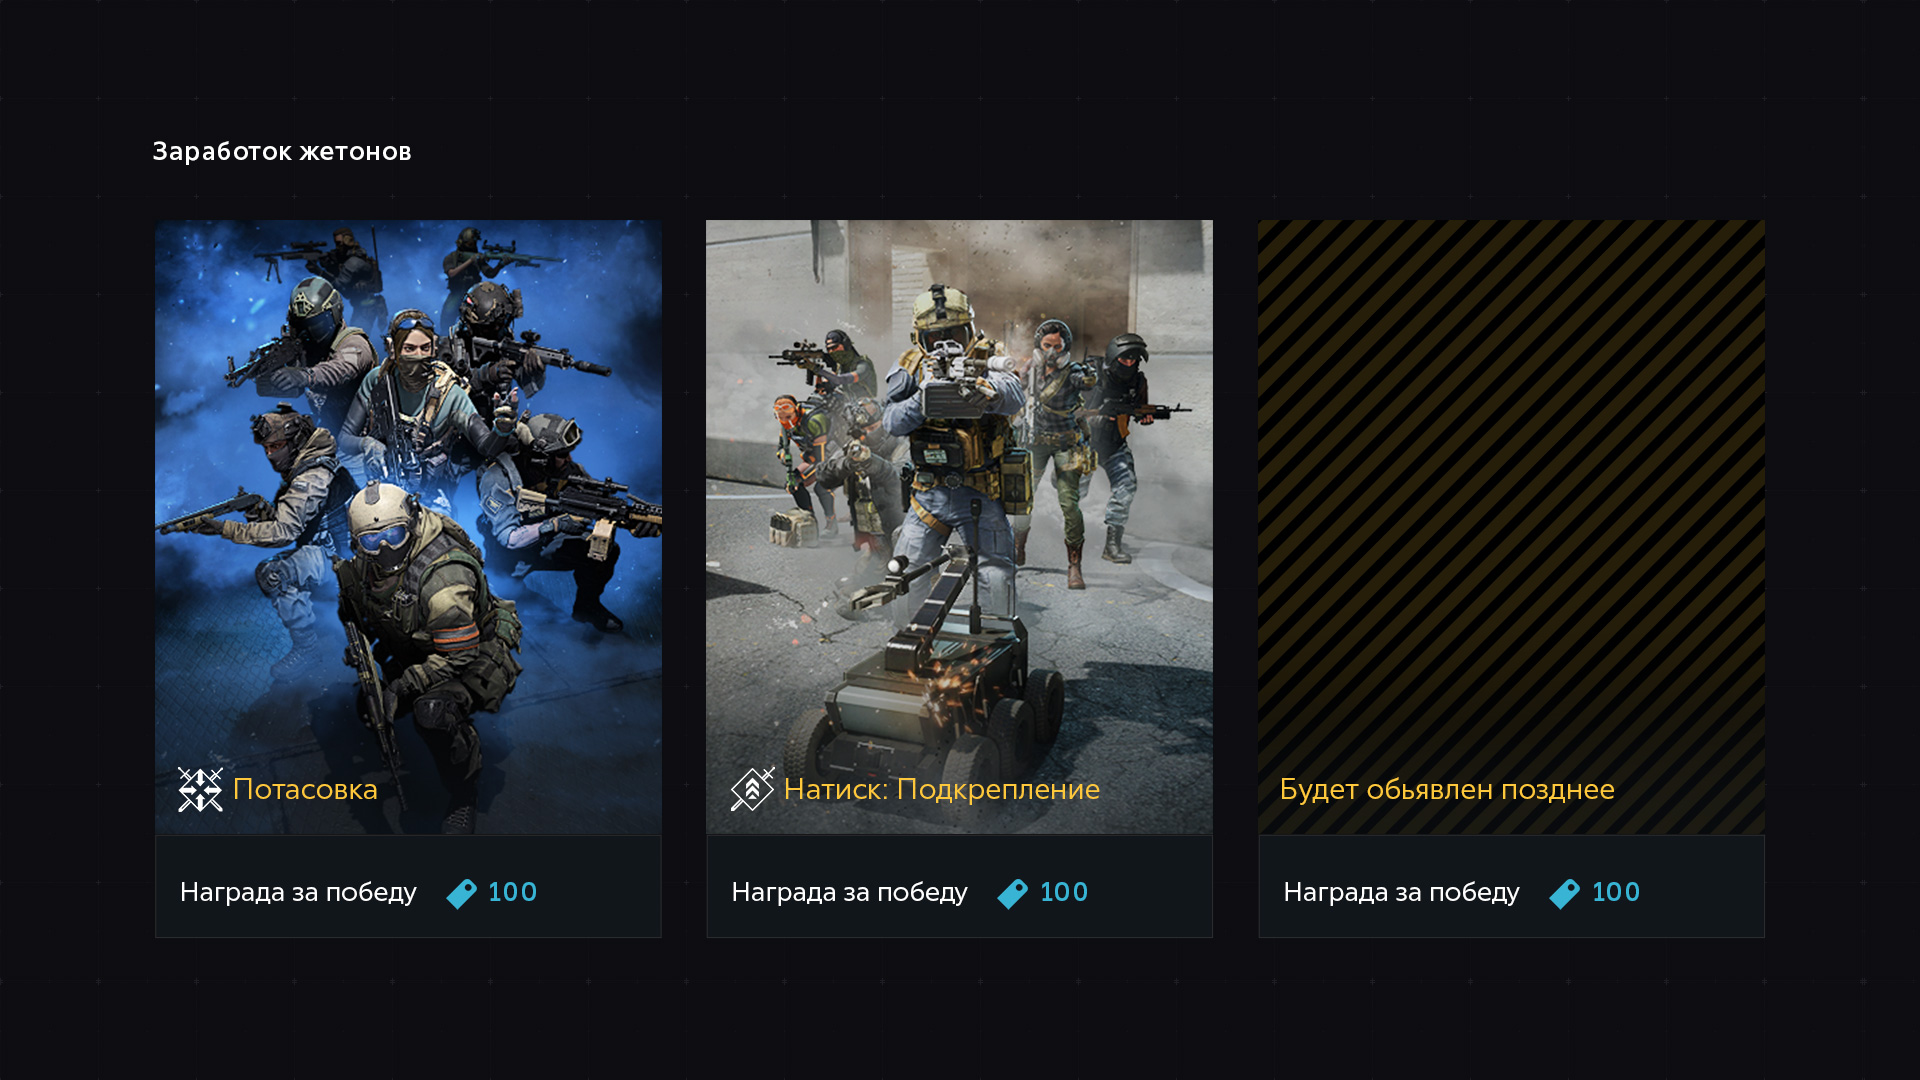Screen dimensions: 1920x1080
Task: Click Награда за победу under Натиск: Подкрепление
Action: pyautogui.click(x=850, y=892)
